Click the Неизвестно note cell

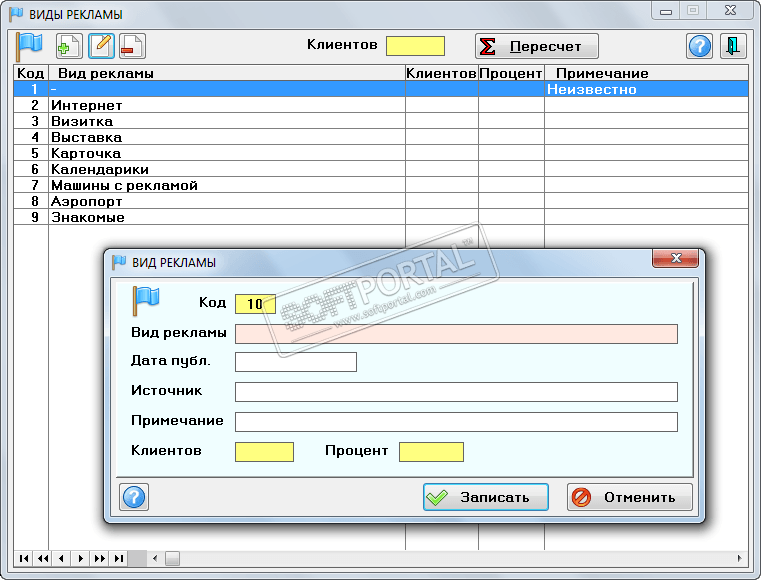point(646,89)
